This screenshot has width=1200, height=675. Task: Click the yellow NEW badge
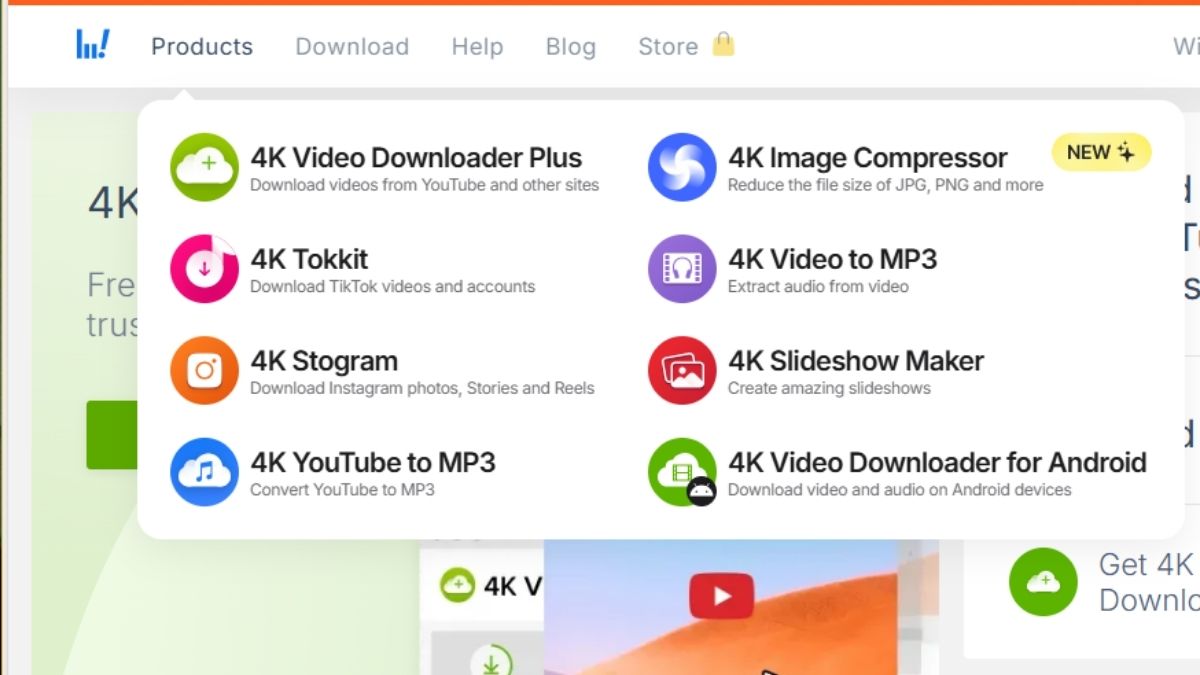1101,152
